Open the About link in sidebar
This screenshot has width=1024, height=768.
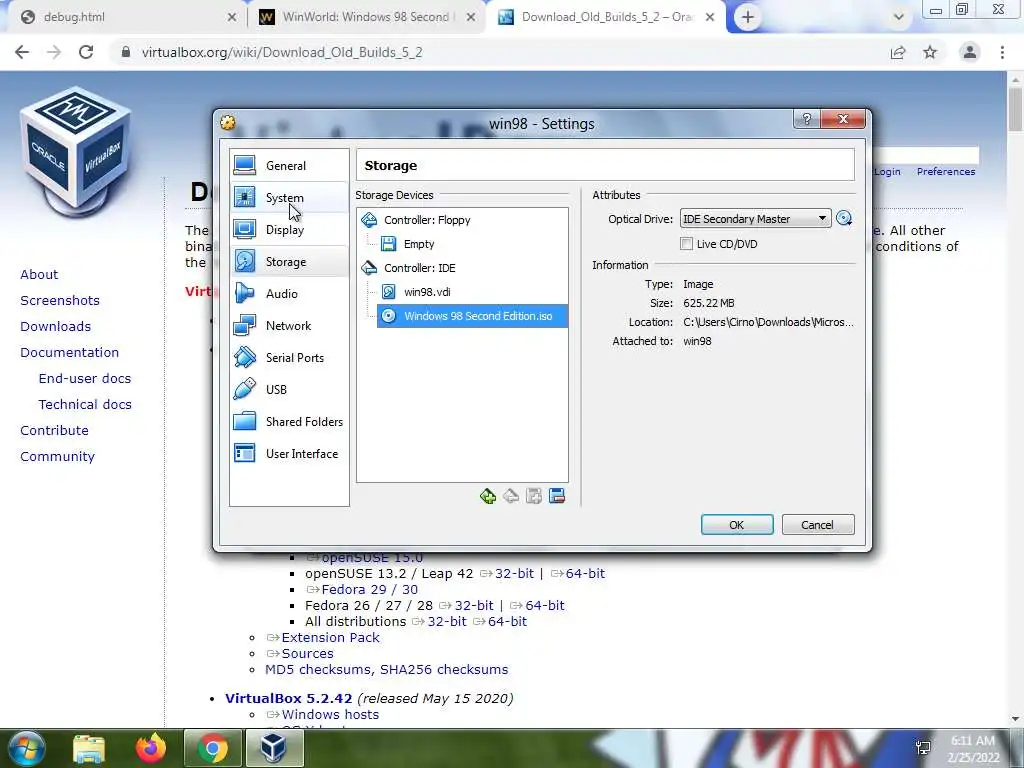pyautogui.click(x=39, y=274)
